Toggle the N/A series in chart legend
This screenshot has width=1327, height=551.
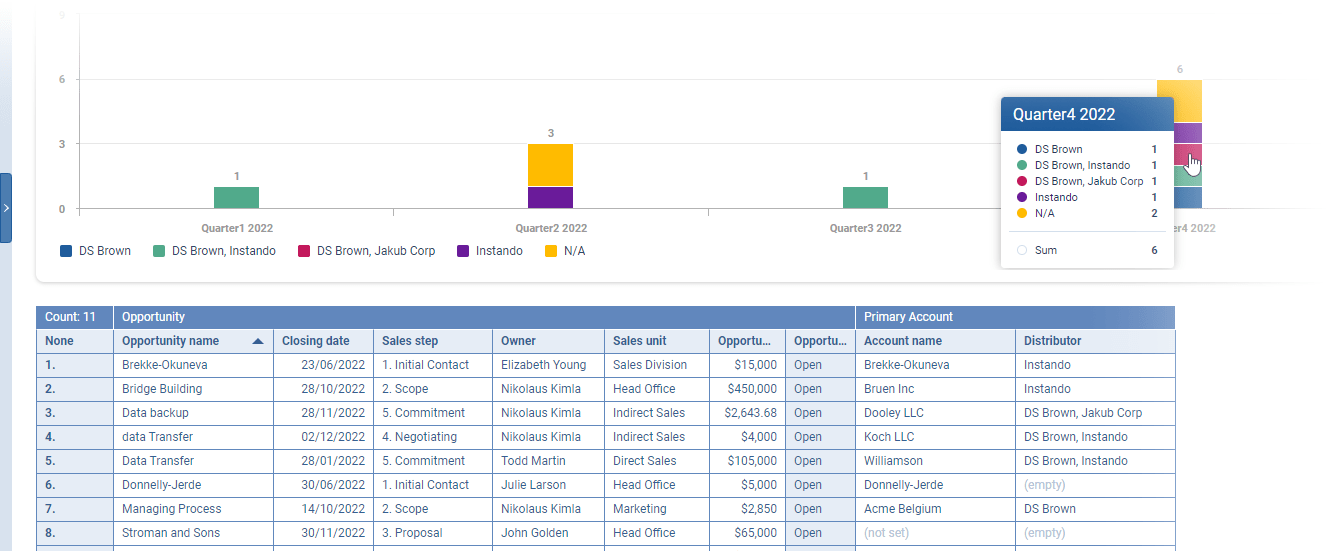(564, 251)
